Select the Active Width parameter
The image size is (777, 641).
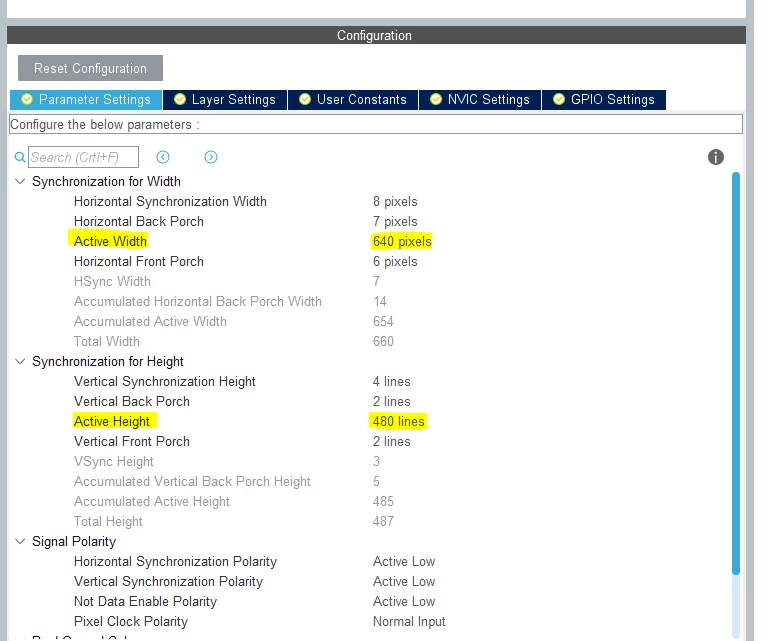(110, 241)
